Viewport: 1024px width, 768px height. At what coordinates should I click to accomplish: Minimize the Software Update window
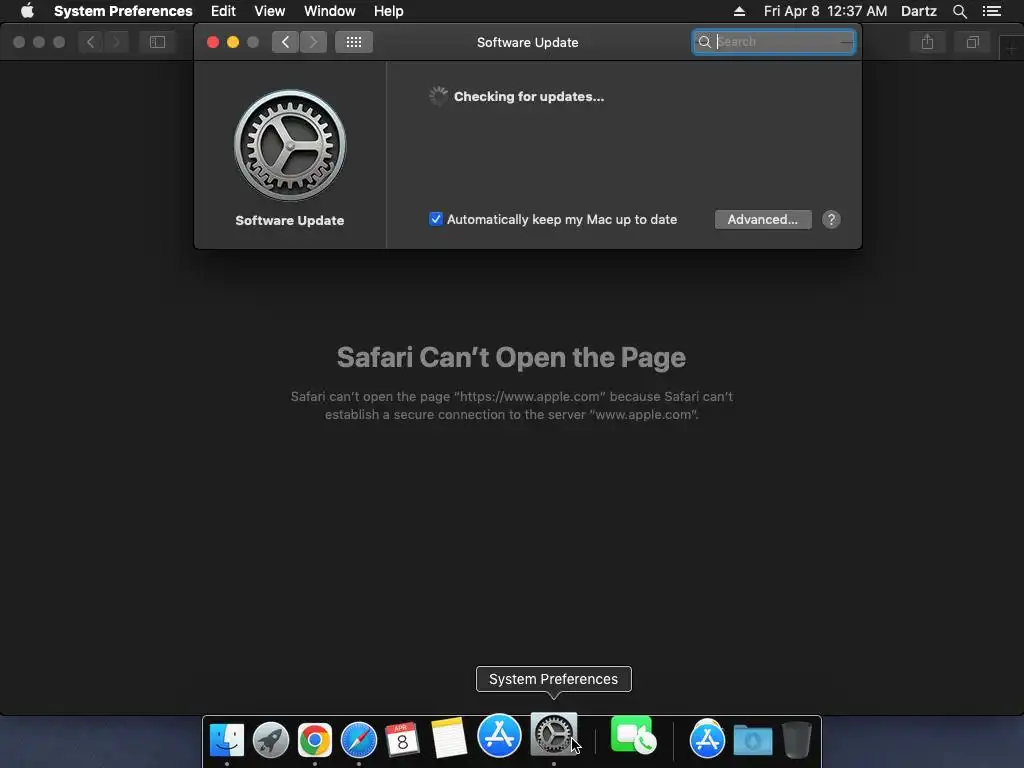(x=232, y=42)
